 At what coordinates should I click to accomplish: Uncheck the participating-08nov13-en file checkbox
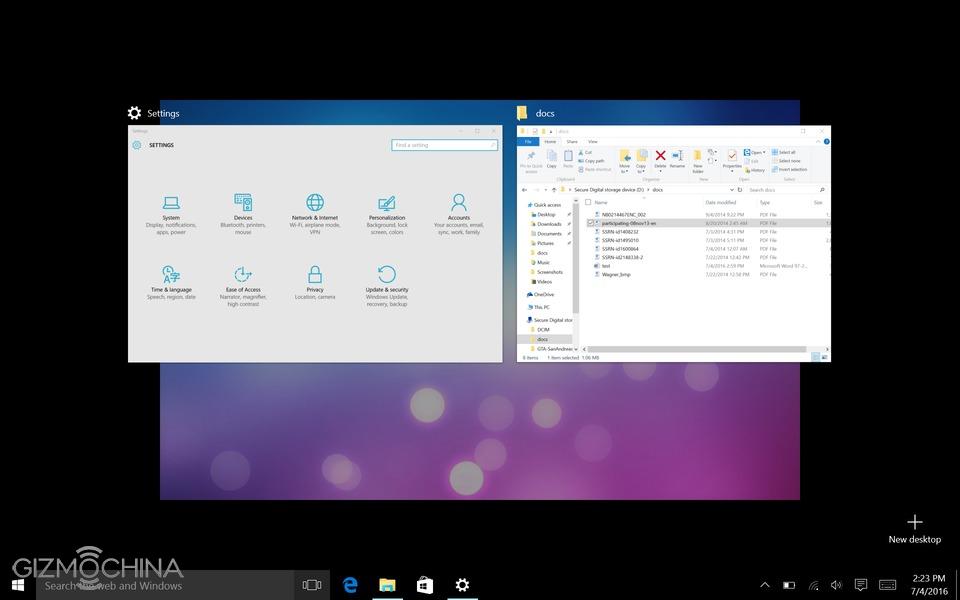click(591, 223)
